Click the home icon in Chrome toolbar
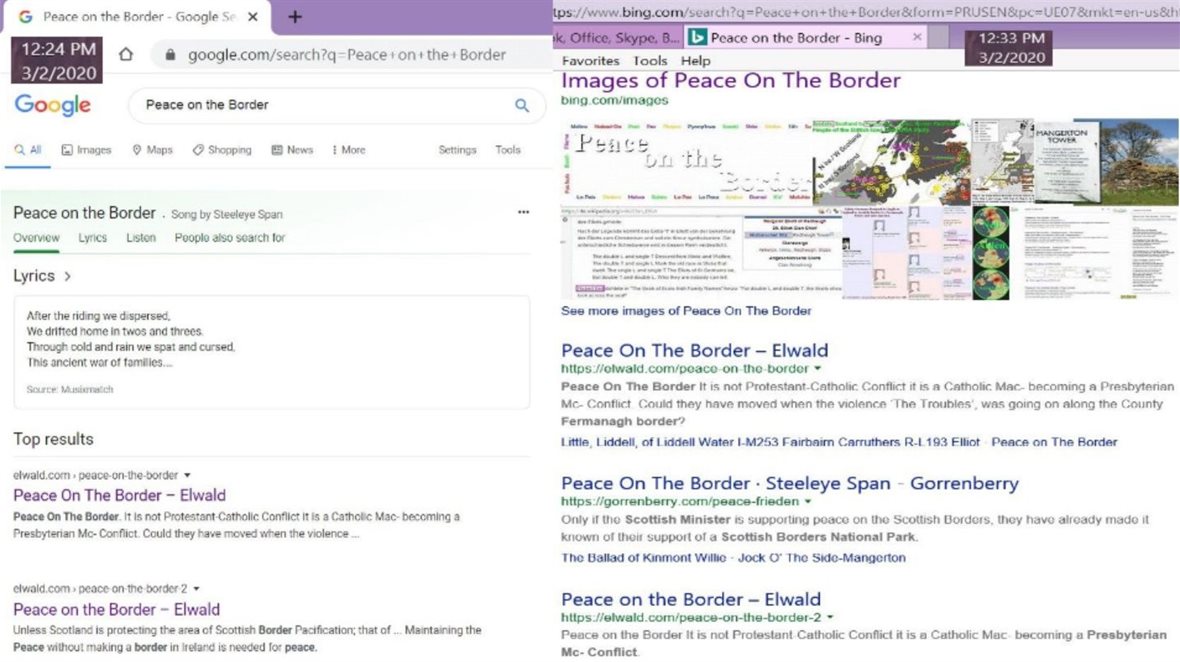 click(x=126, y=55)
